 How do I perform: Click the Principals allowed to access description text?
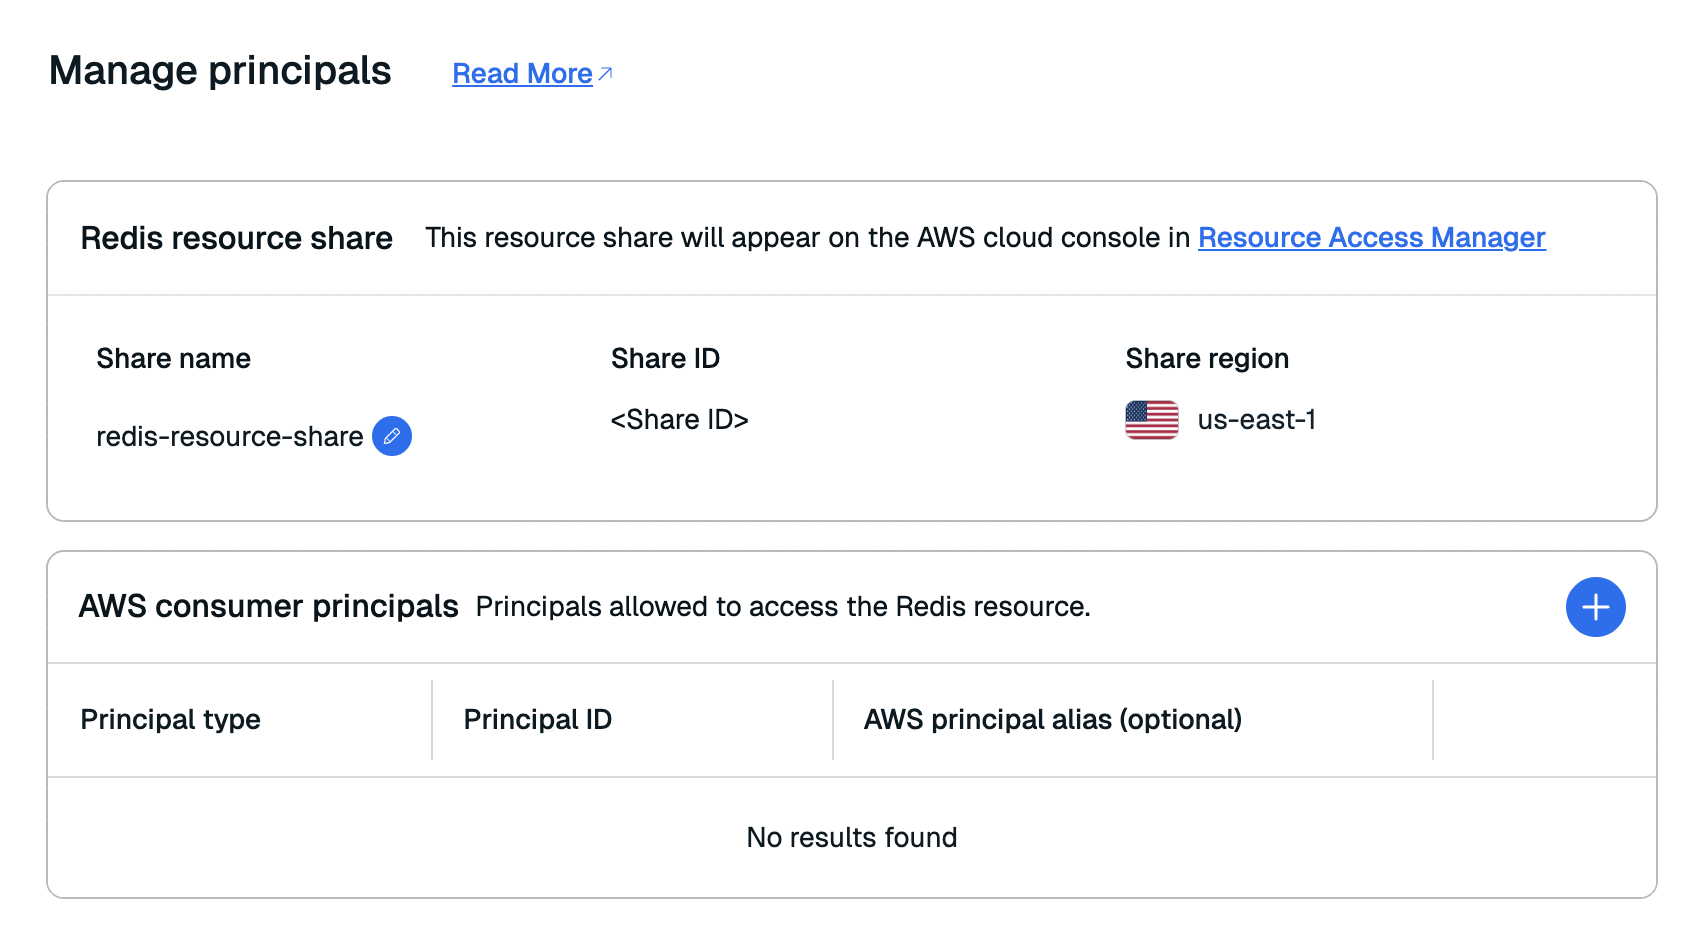tap(782, 607)
